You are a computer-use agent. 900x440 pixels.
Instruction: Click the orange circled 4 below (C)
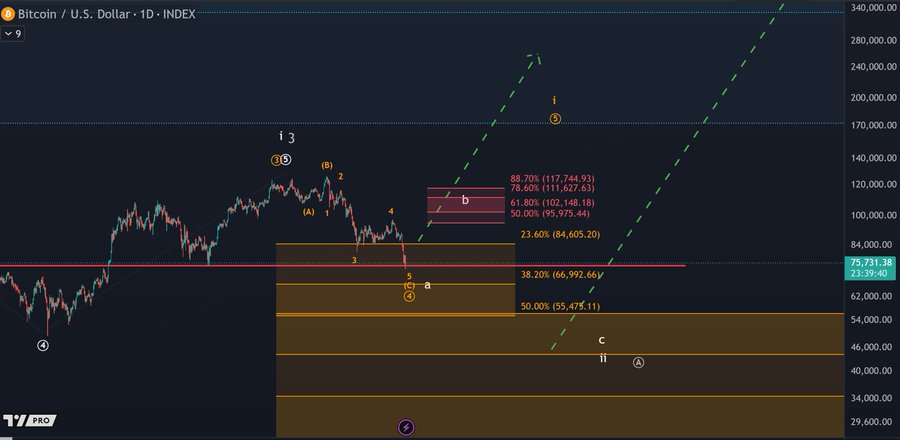tap(409, 297)
